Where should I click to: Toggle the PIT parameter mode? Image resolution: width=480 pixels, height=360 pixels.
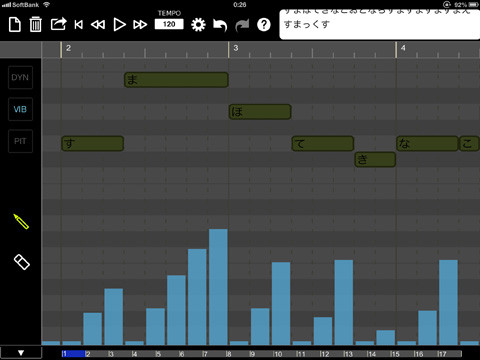[x=20, y=141]
